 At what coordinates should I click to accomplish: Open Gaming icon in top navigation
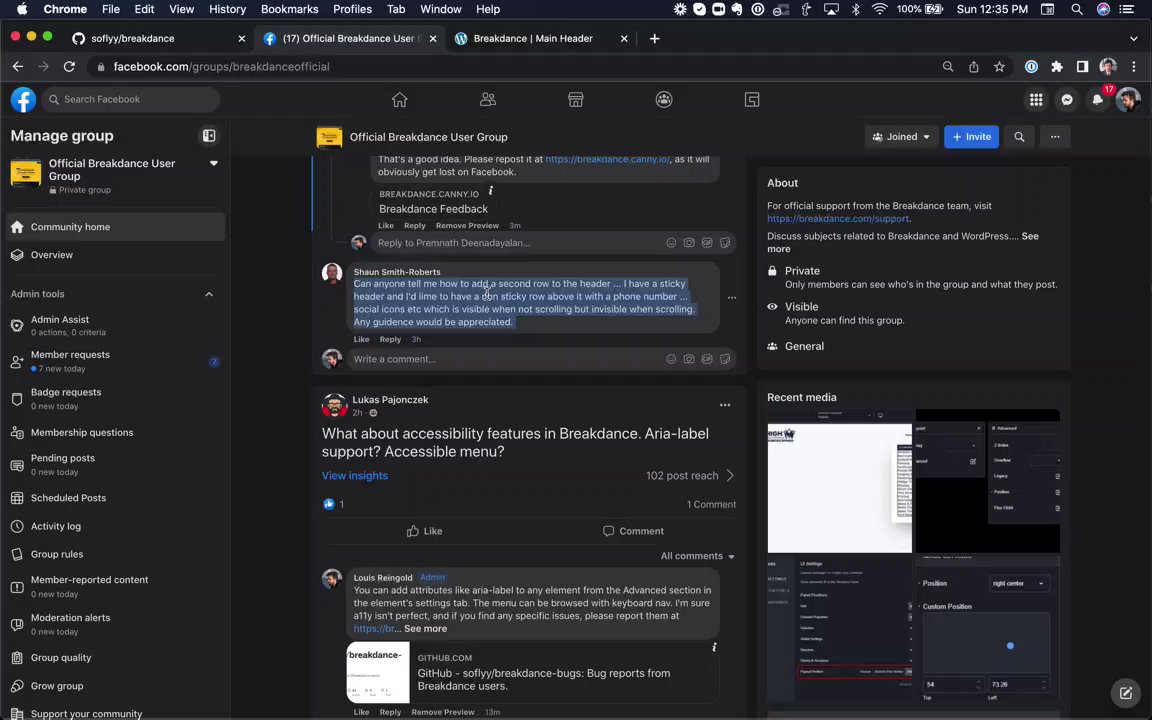click(752, 99)
